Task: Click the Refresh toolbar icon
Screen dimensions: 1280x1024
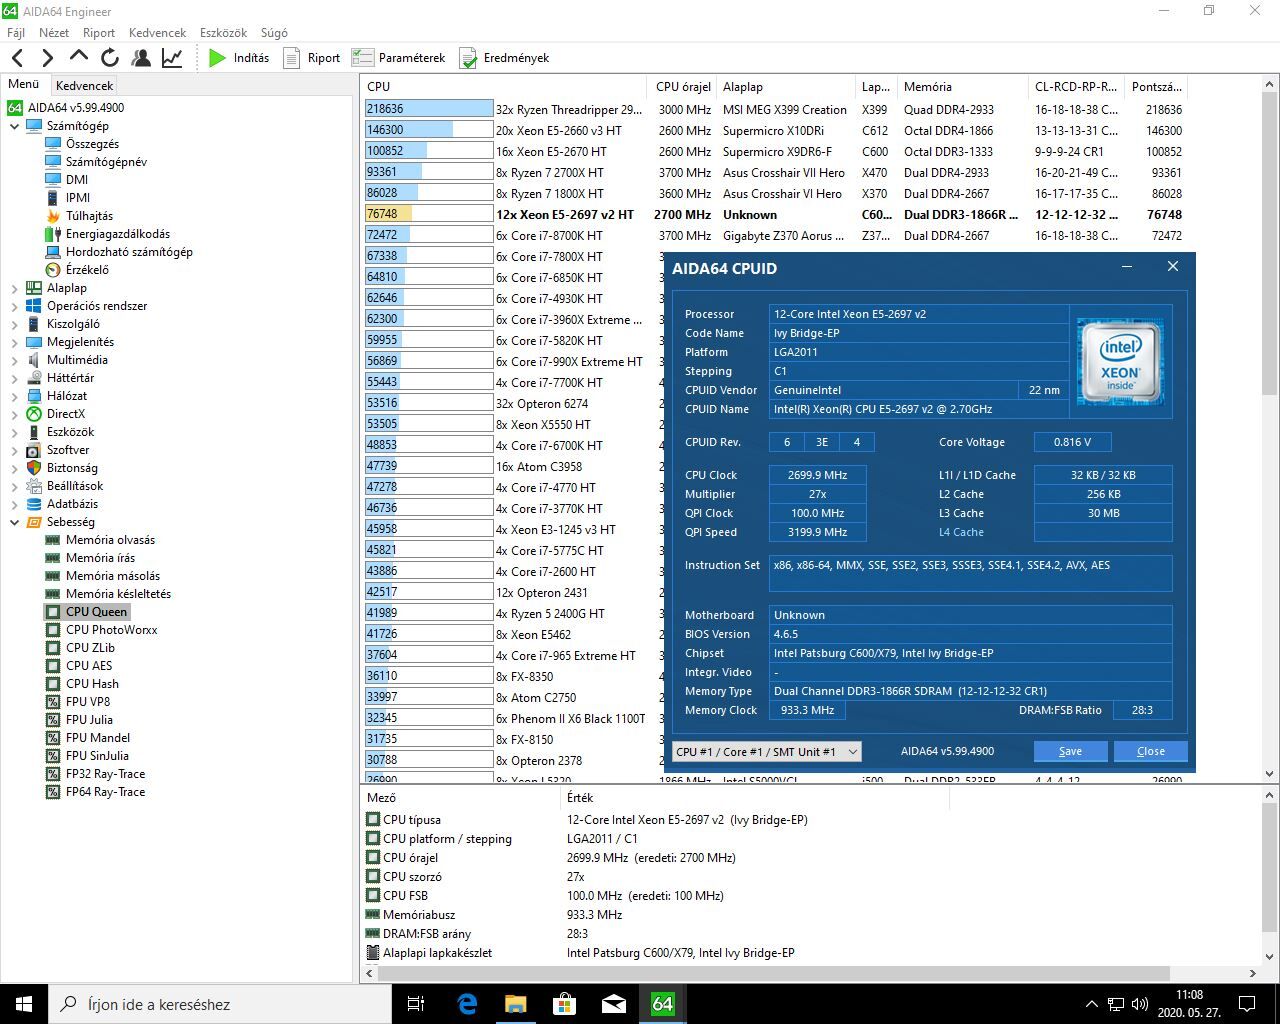Action: (x=110, y=58)
